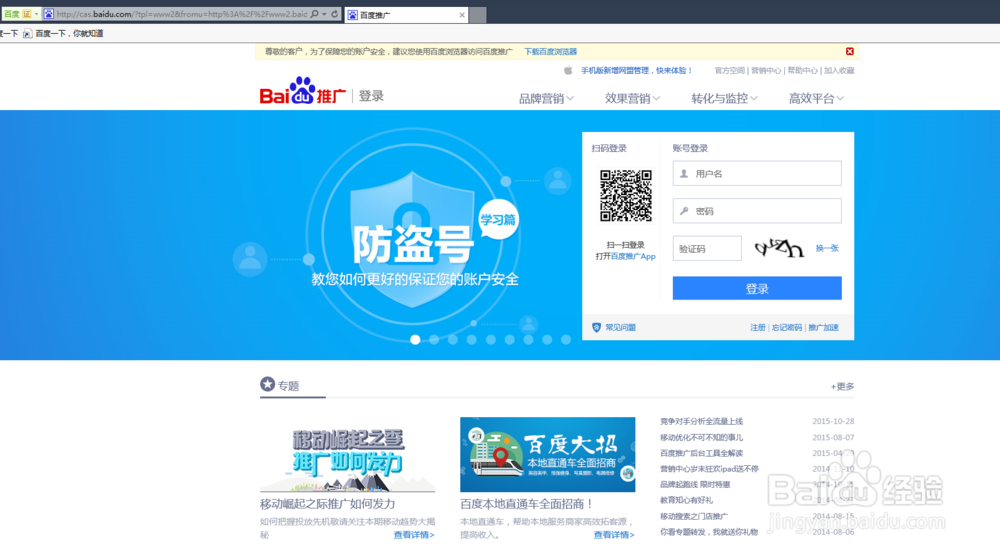Open news item 百度推广后台工具全解读
This screenshot has width=1000, height=556.
point(701,453)
